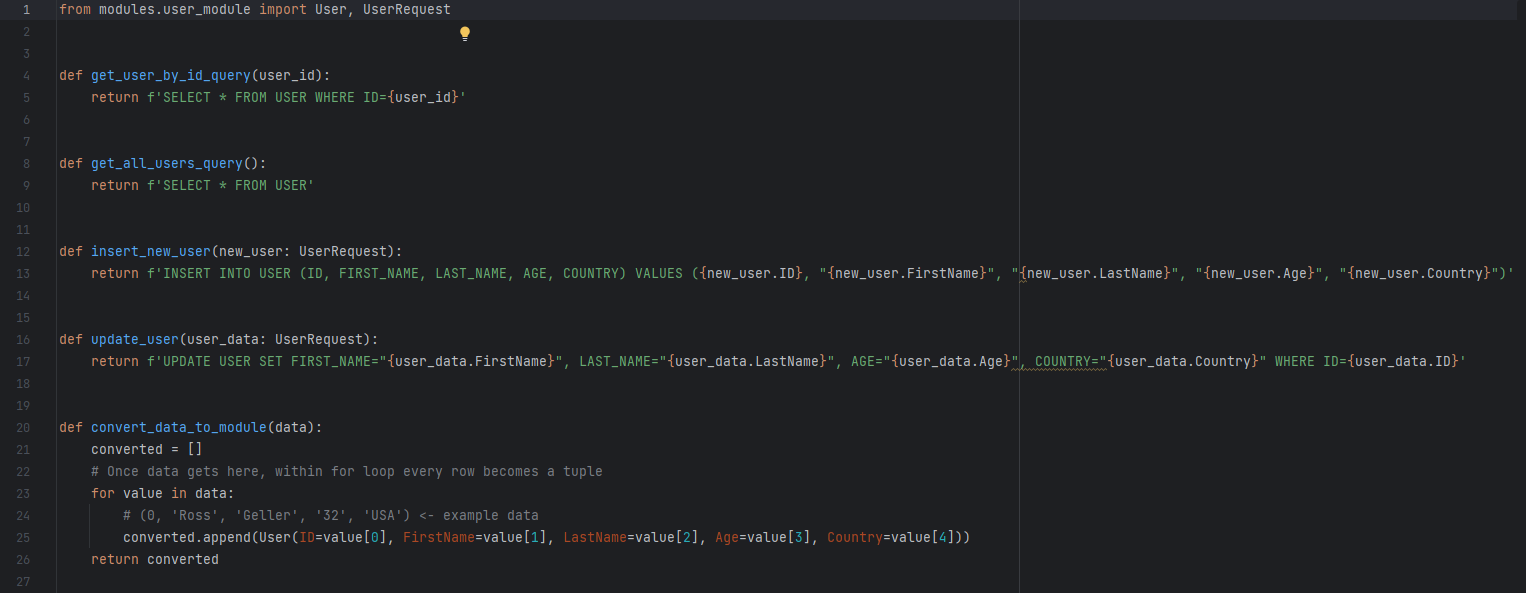Click the User import on line 1
This screenshot has height=593, width=1526.
[x=329, y=9]
